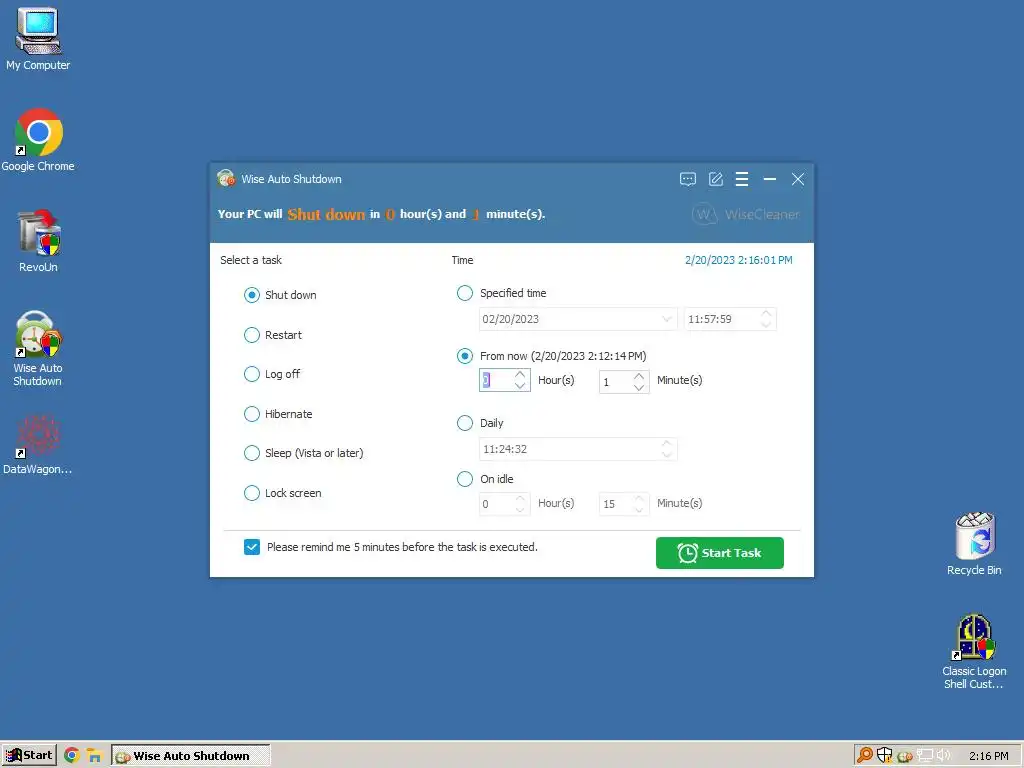1024x768 pixels.
Task: Click the 2:16 PM taskbar clock
Action: 989,756
